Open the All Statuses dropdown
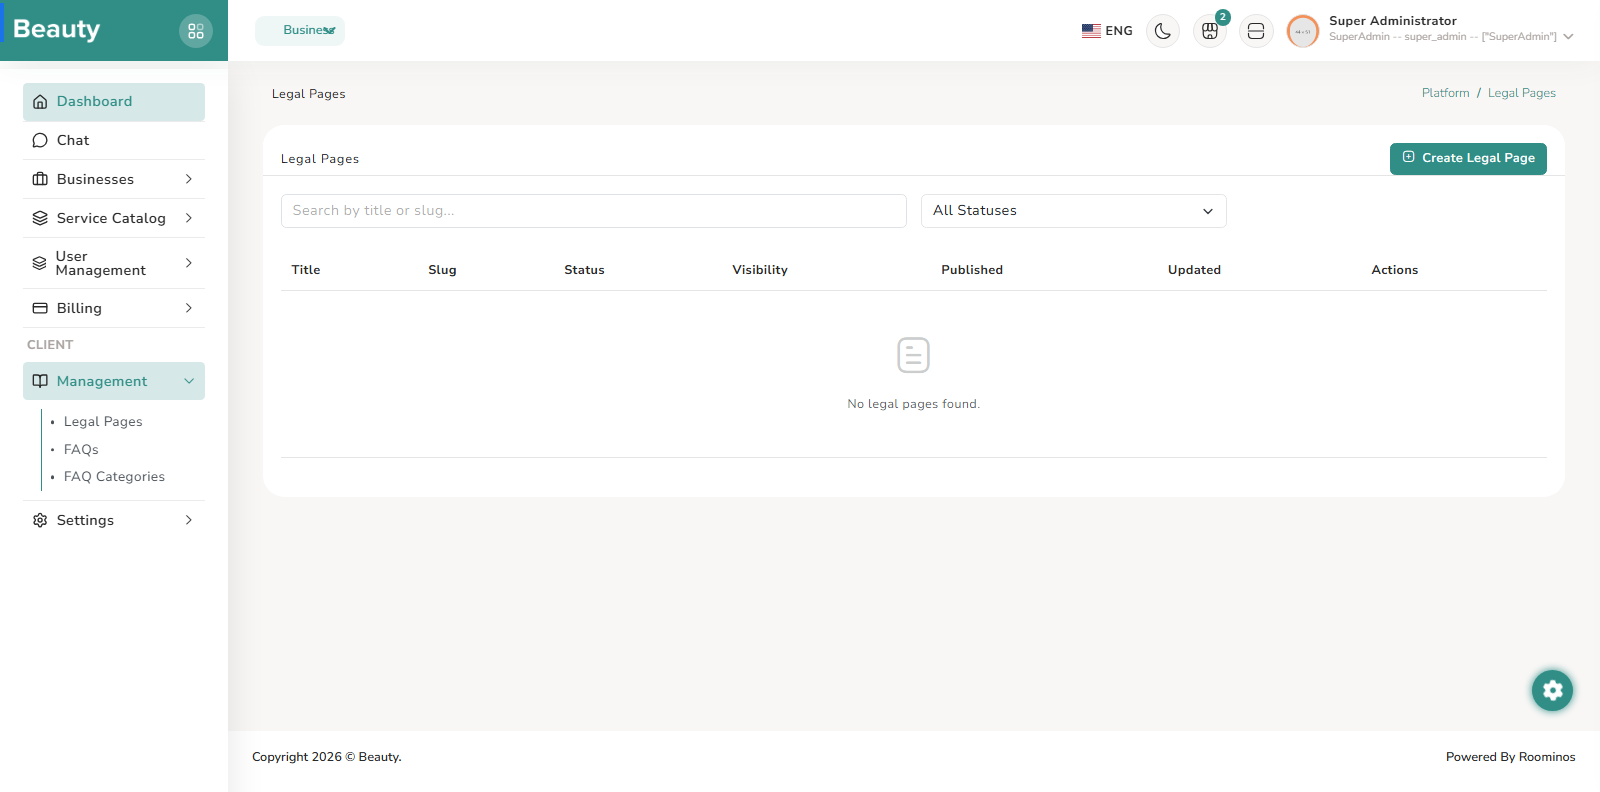This screenshot has height=792, width=1600. [1074, 211]
